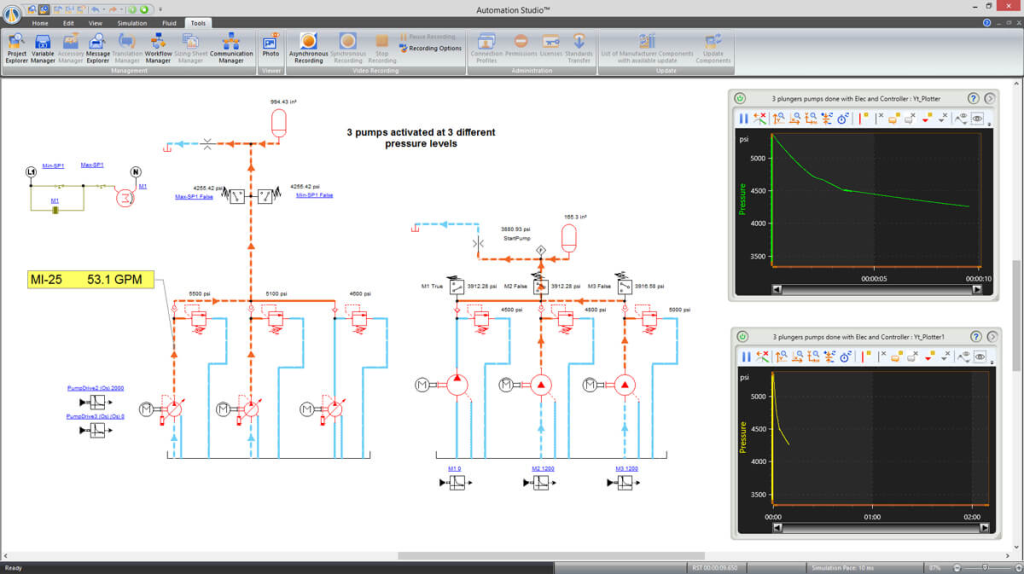Screen dimensions: 1024x574
Task: Click zoom Y-axis icon in Yt_Plotter1 toolbar
Action: click(x=781, y=357)
